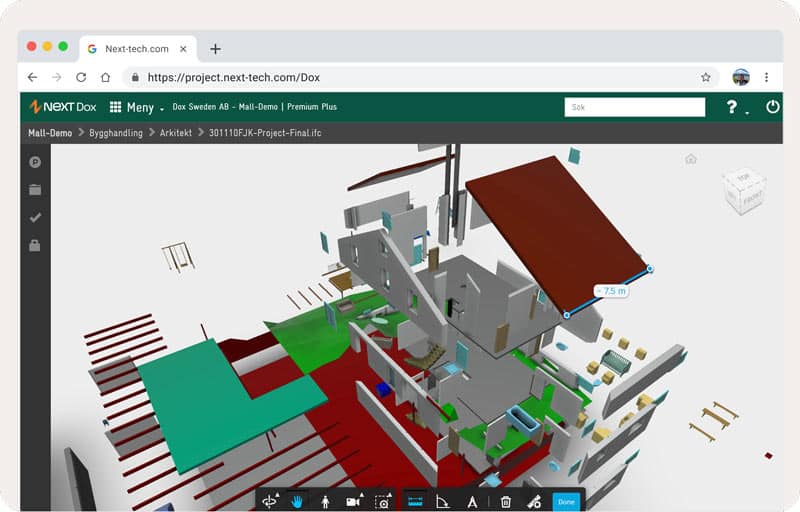Click the power logout icon
This screenshot has height=512, width=800.
click(772, 107)
